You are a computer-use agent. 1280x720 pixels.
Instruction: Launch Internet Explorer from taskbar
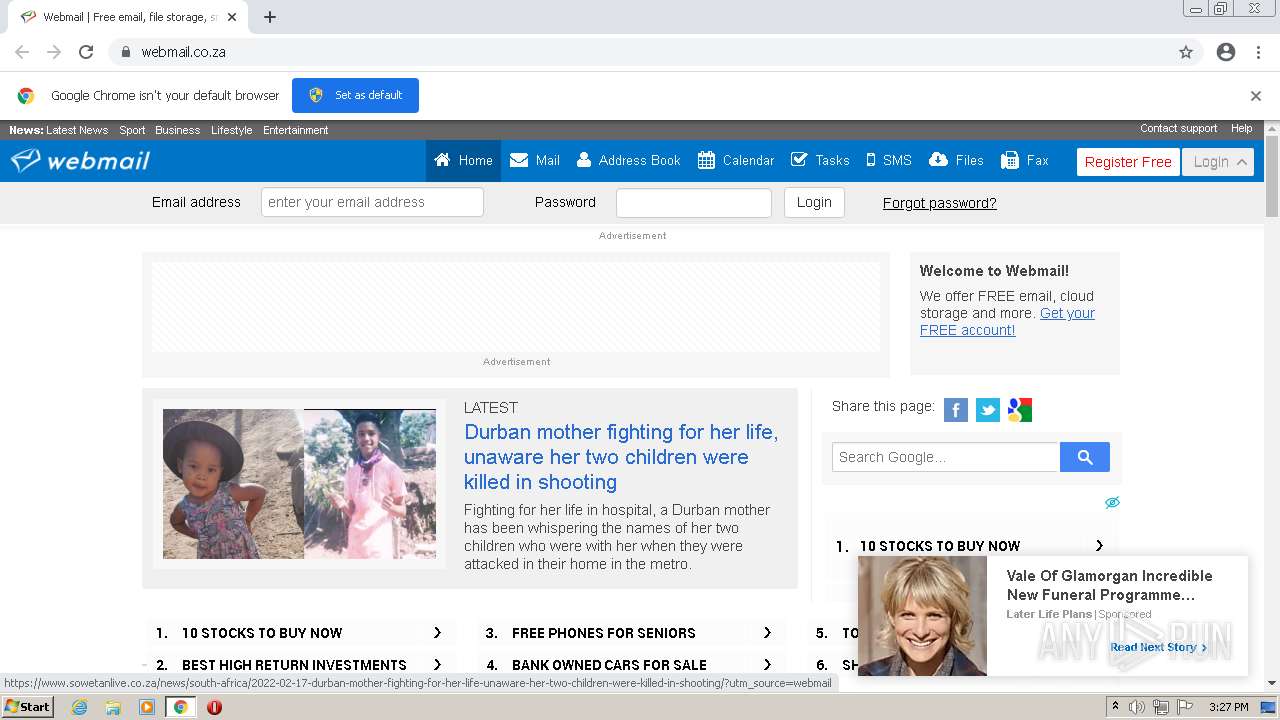(79, 707)
